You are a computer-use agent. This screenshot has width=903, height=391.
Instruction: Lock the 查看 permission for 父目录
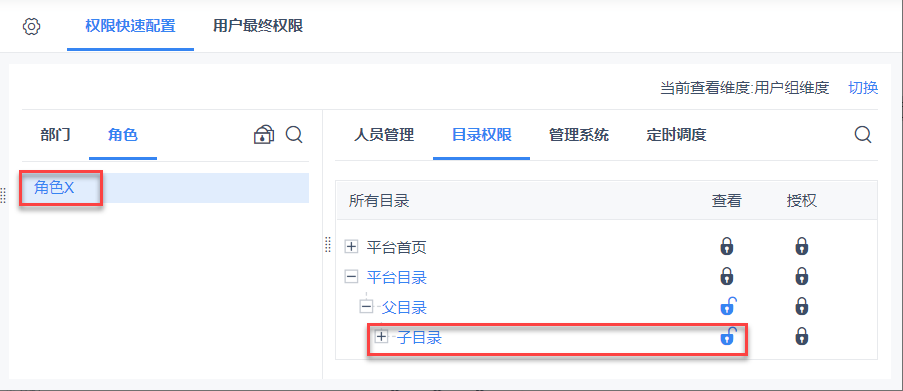(x=729, y=306)
